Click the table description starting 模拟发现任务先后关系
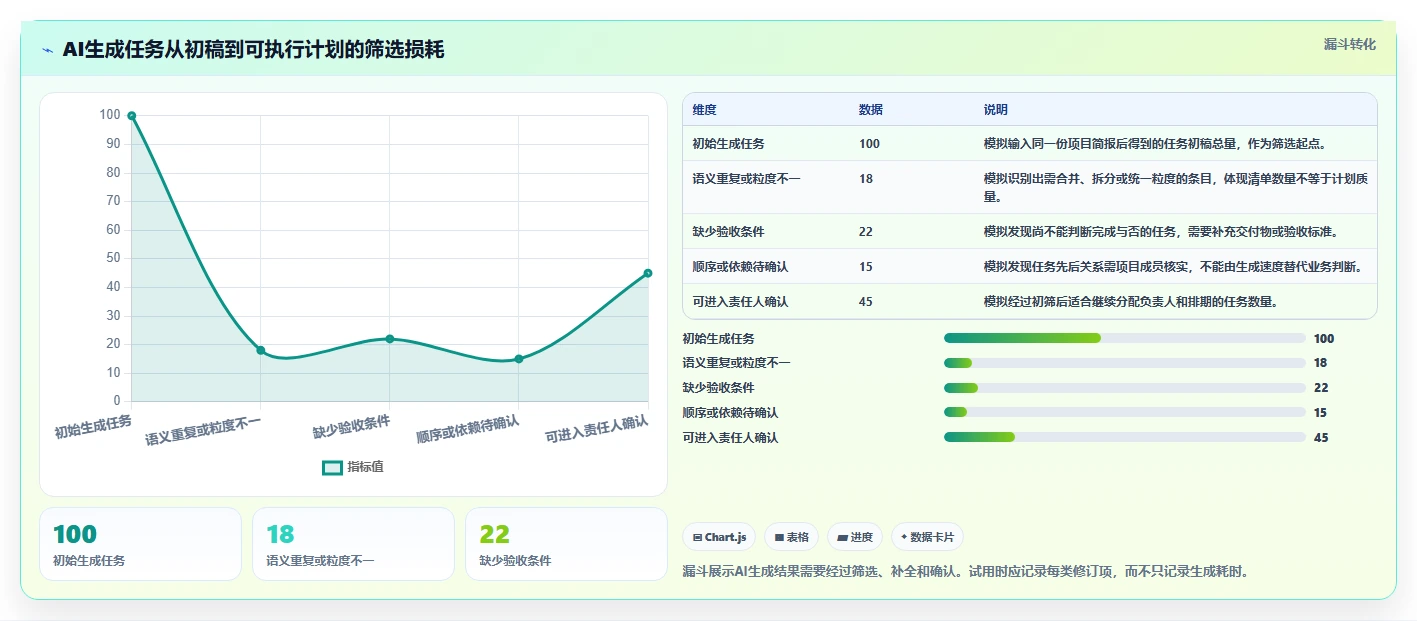 [x=1173, y=267]
